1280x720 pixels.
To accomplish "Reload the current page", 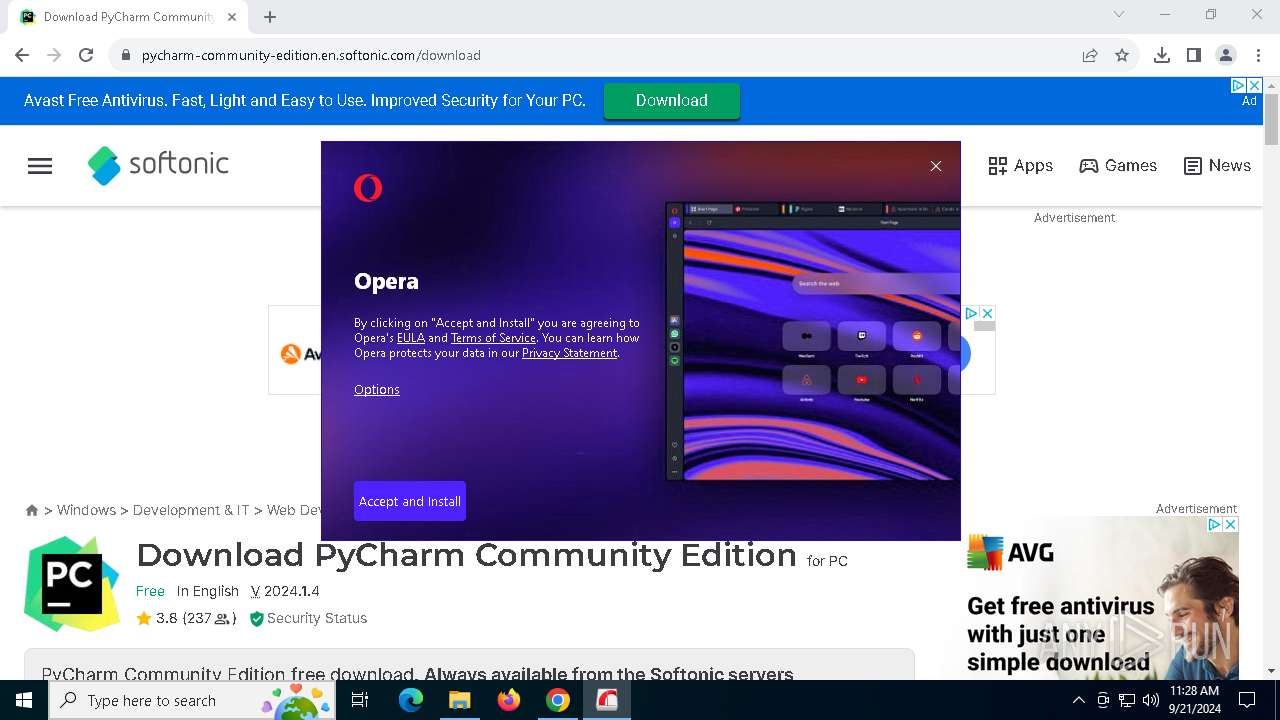I will pyautogui.click(x=86, y=55).
